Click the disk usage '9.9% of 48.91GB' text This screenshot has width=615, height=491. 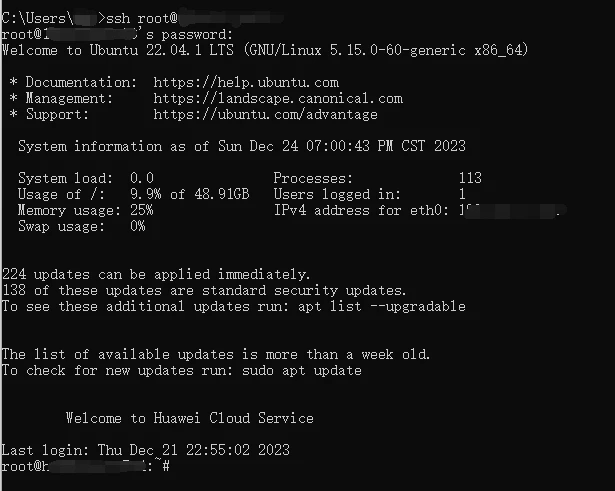(189, 195)
